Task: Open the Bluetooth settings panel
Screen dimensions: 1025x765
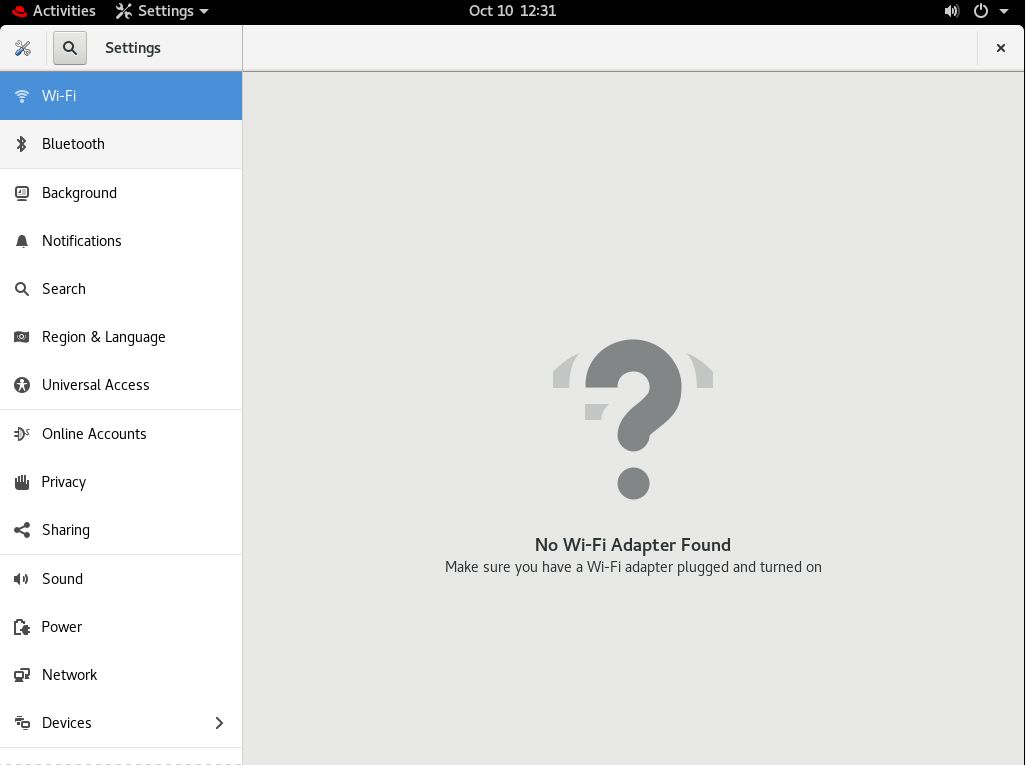Action: click(x=73, y=144)
